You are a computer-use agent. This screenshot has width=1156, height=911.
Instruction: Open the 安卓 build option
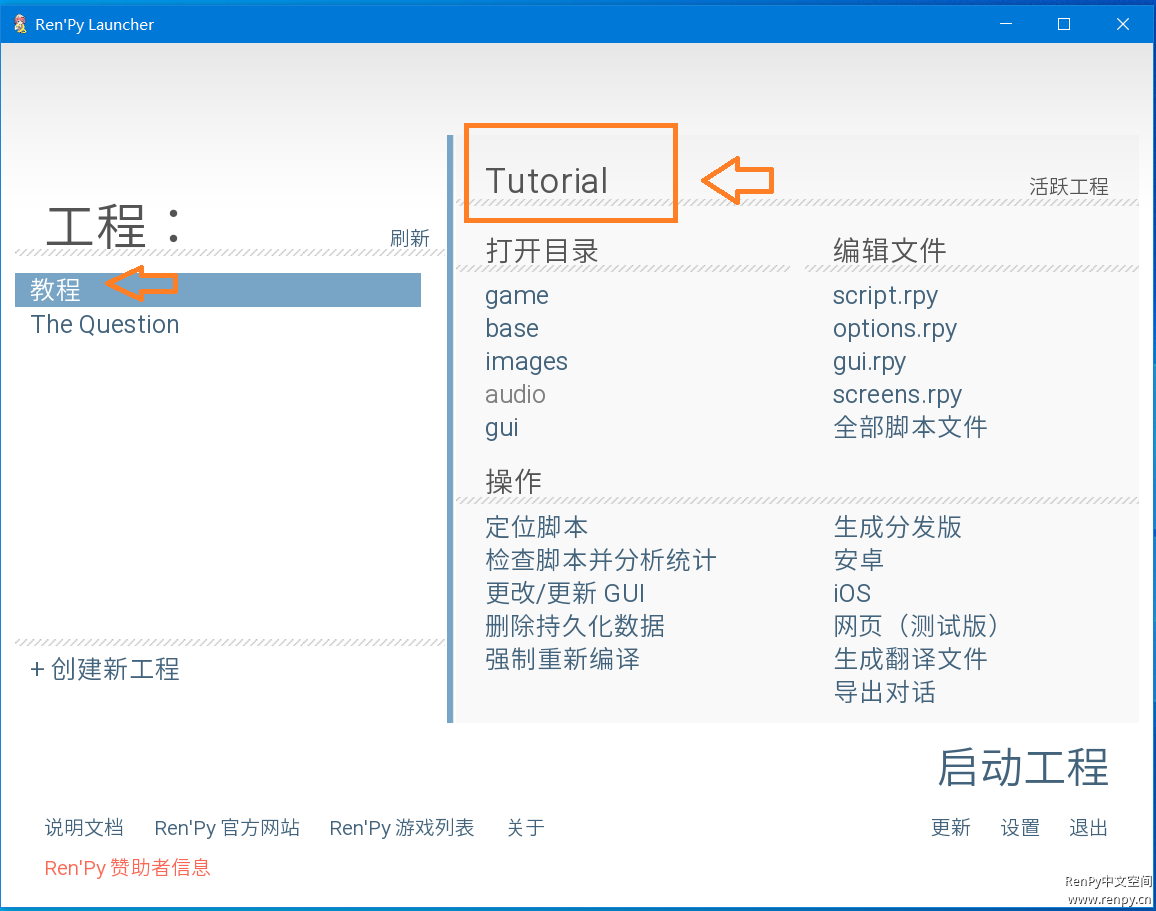pyautogui.click(x=858, y=560)
